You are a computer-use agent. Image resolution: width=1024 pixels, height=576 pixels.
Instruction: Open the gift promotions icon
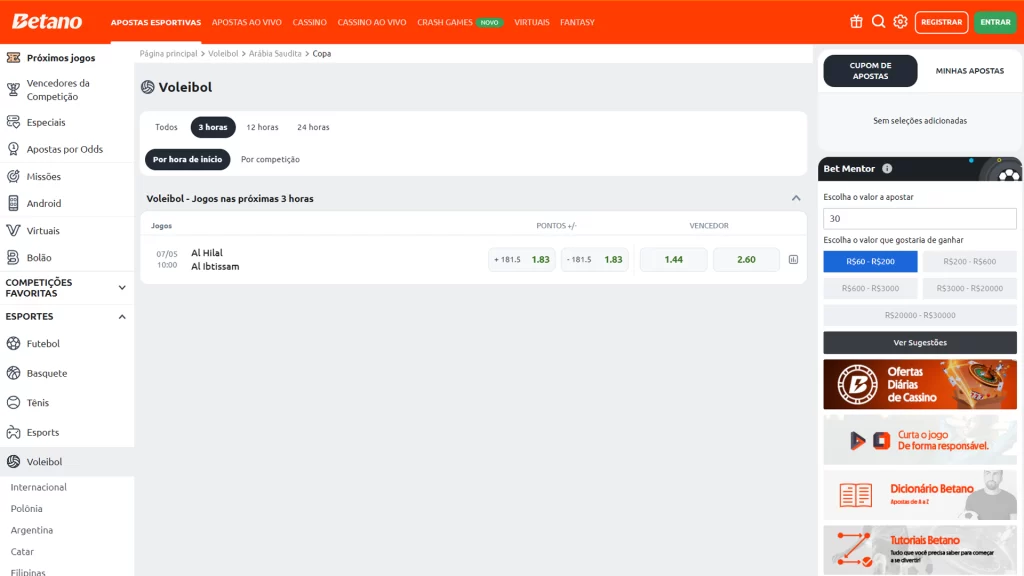pos(856,22)
